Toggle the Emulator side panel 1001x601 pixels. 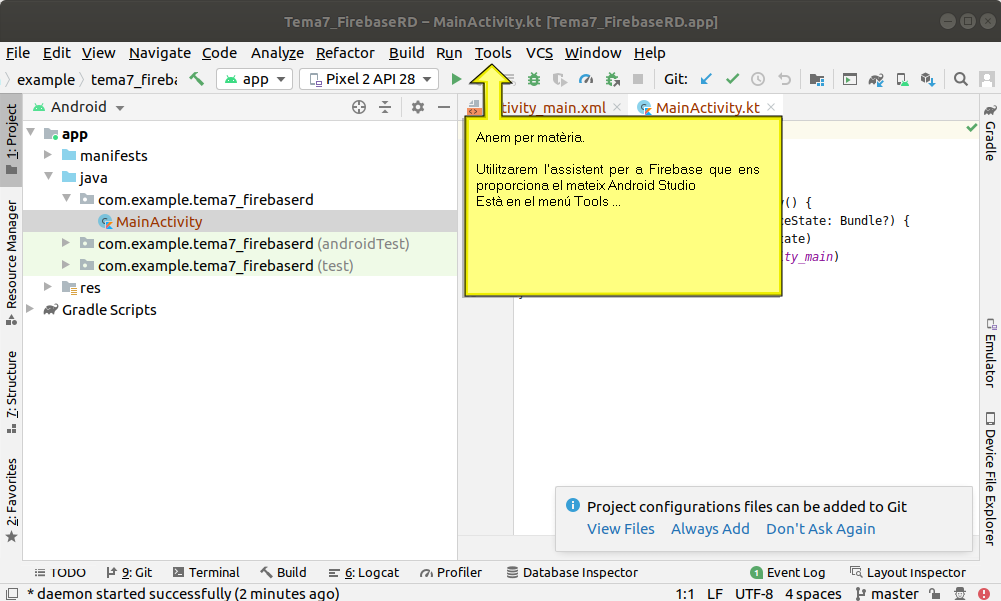(990, 353)
